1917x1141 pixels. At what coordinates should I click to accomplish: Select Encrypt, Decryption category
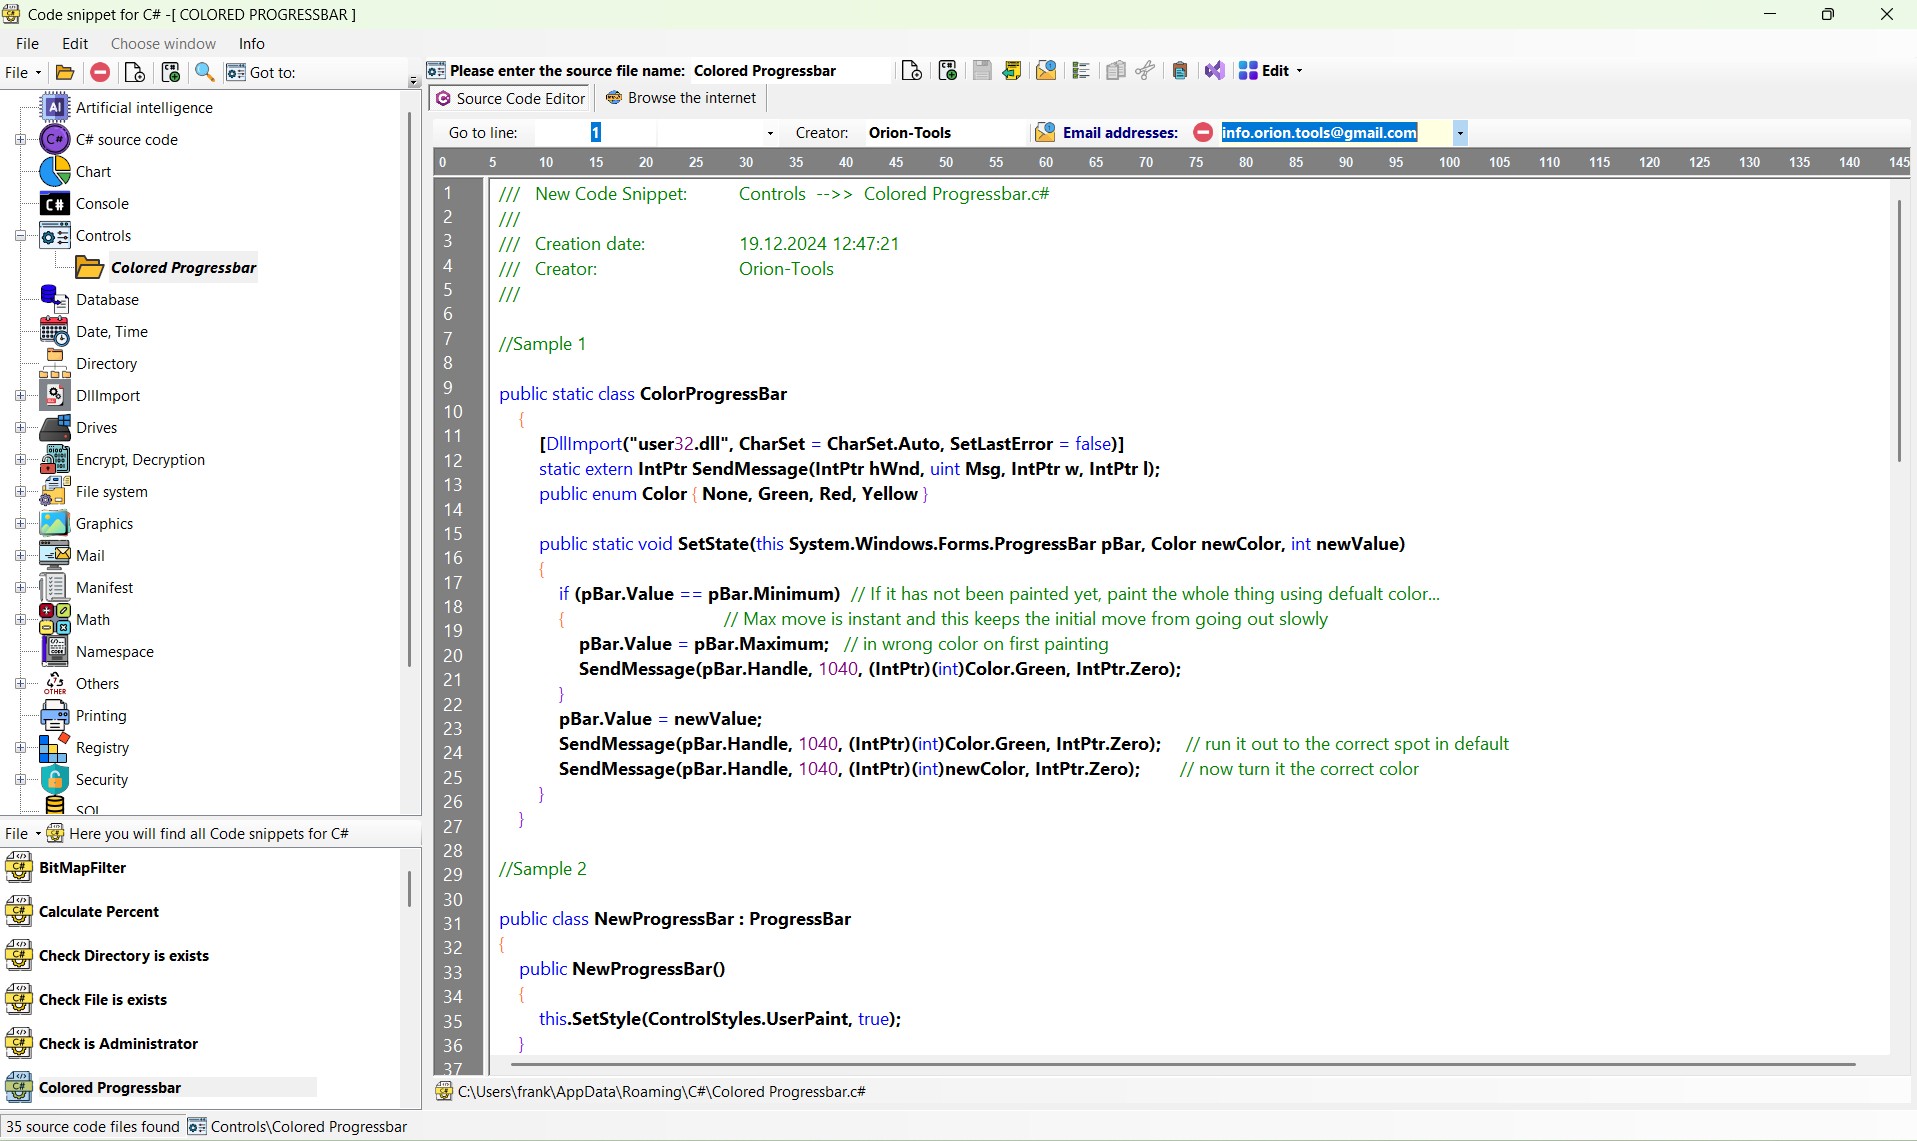coord(140,459)
